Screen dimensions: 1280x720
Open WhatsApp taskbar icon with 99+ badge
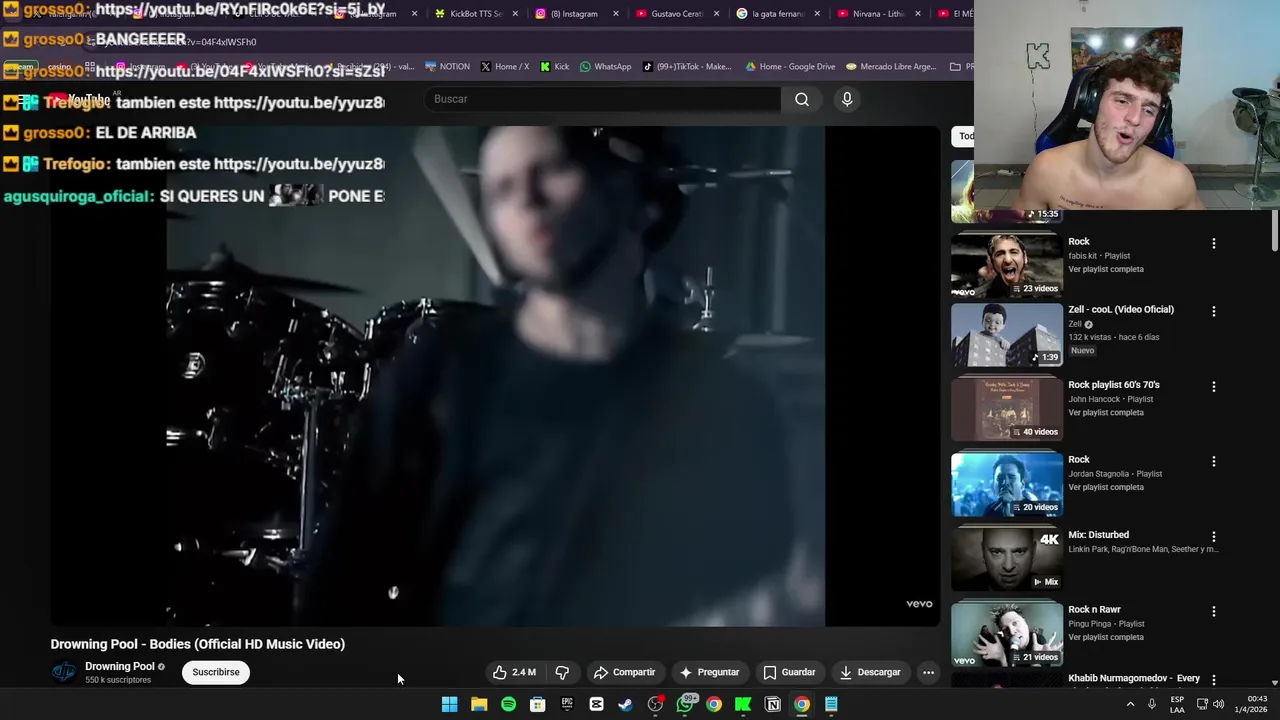(x=685, y=704)
